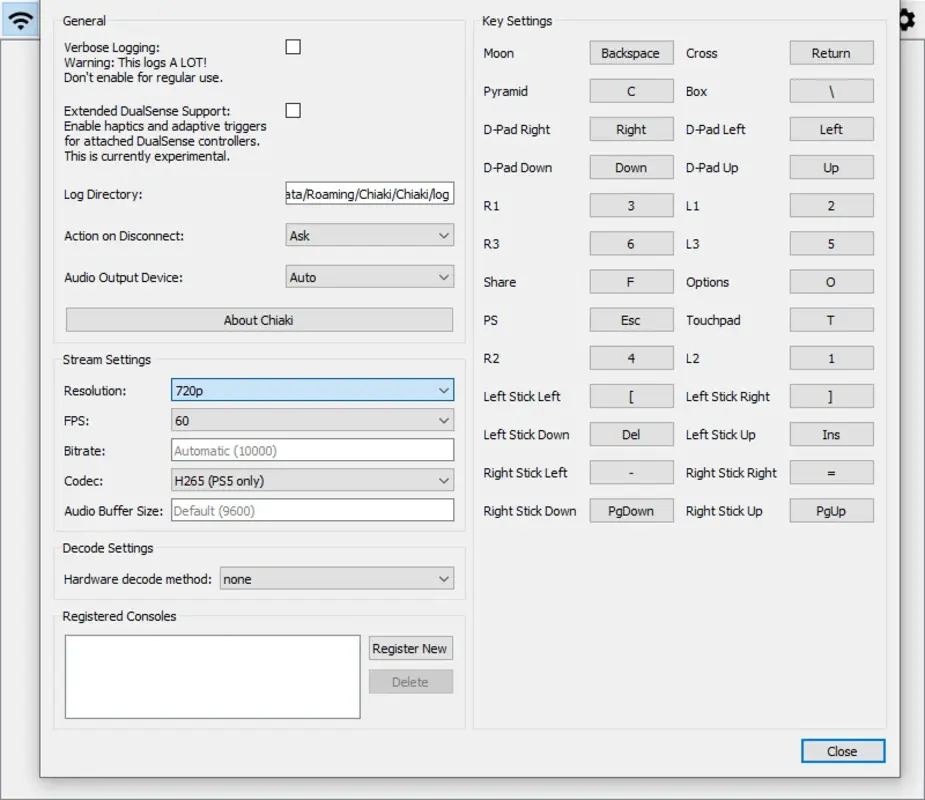This screenshot has width=925, height=800.
Task: Select the Audio Buffer Size field
Action: click(x=311, y=510)
